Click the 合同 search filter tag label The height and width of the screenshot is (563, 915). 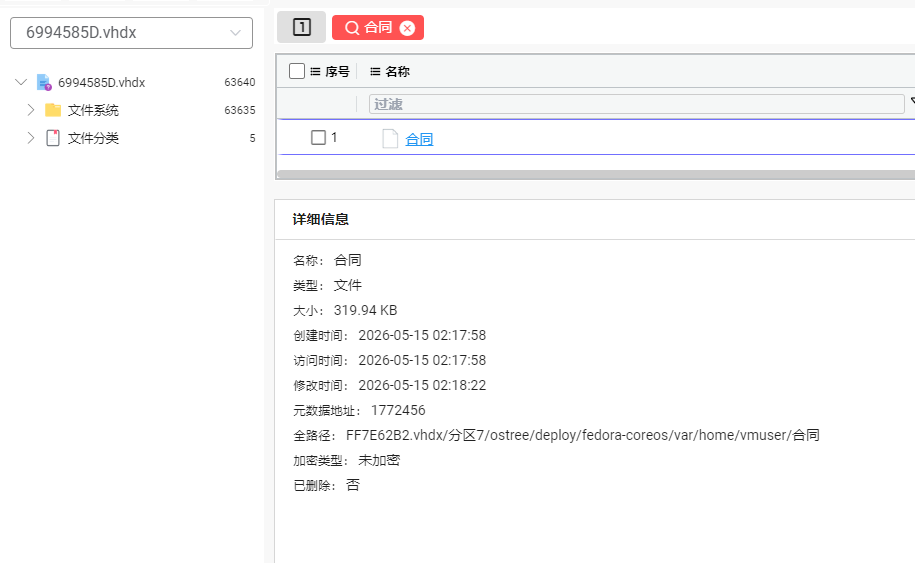[x=378, y=27]
